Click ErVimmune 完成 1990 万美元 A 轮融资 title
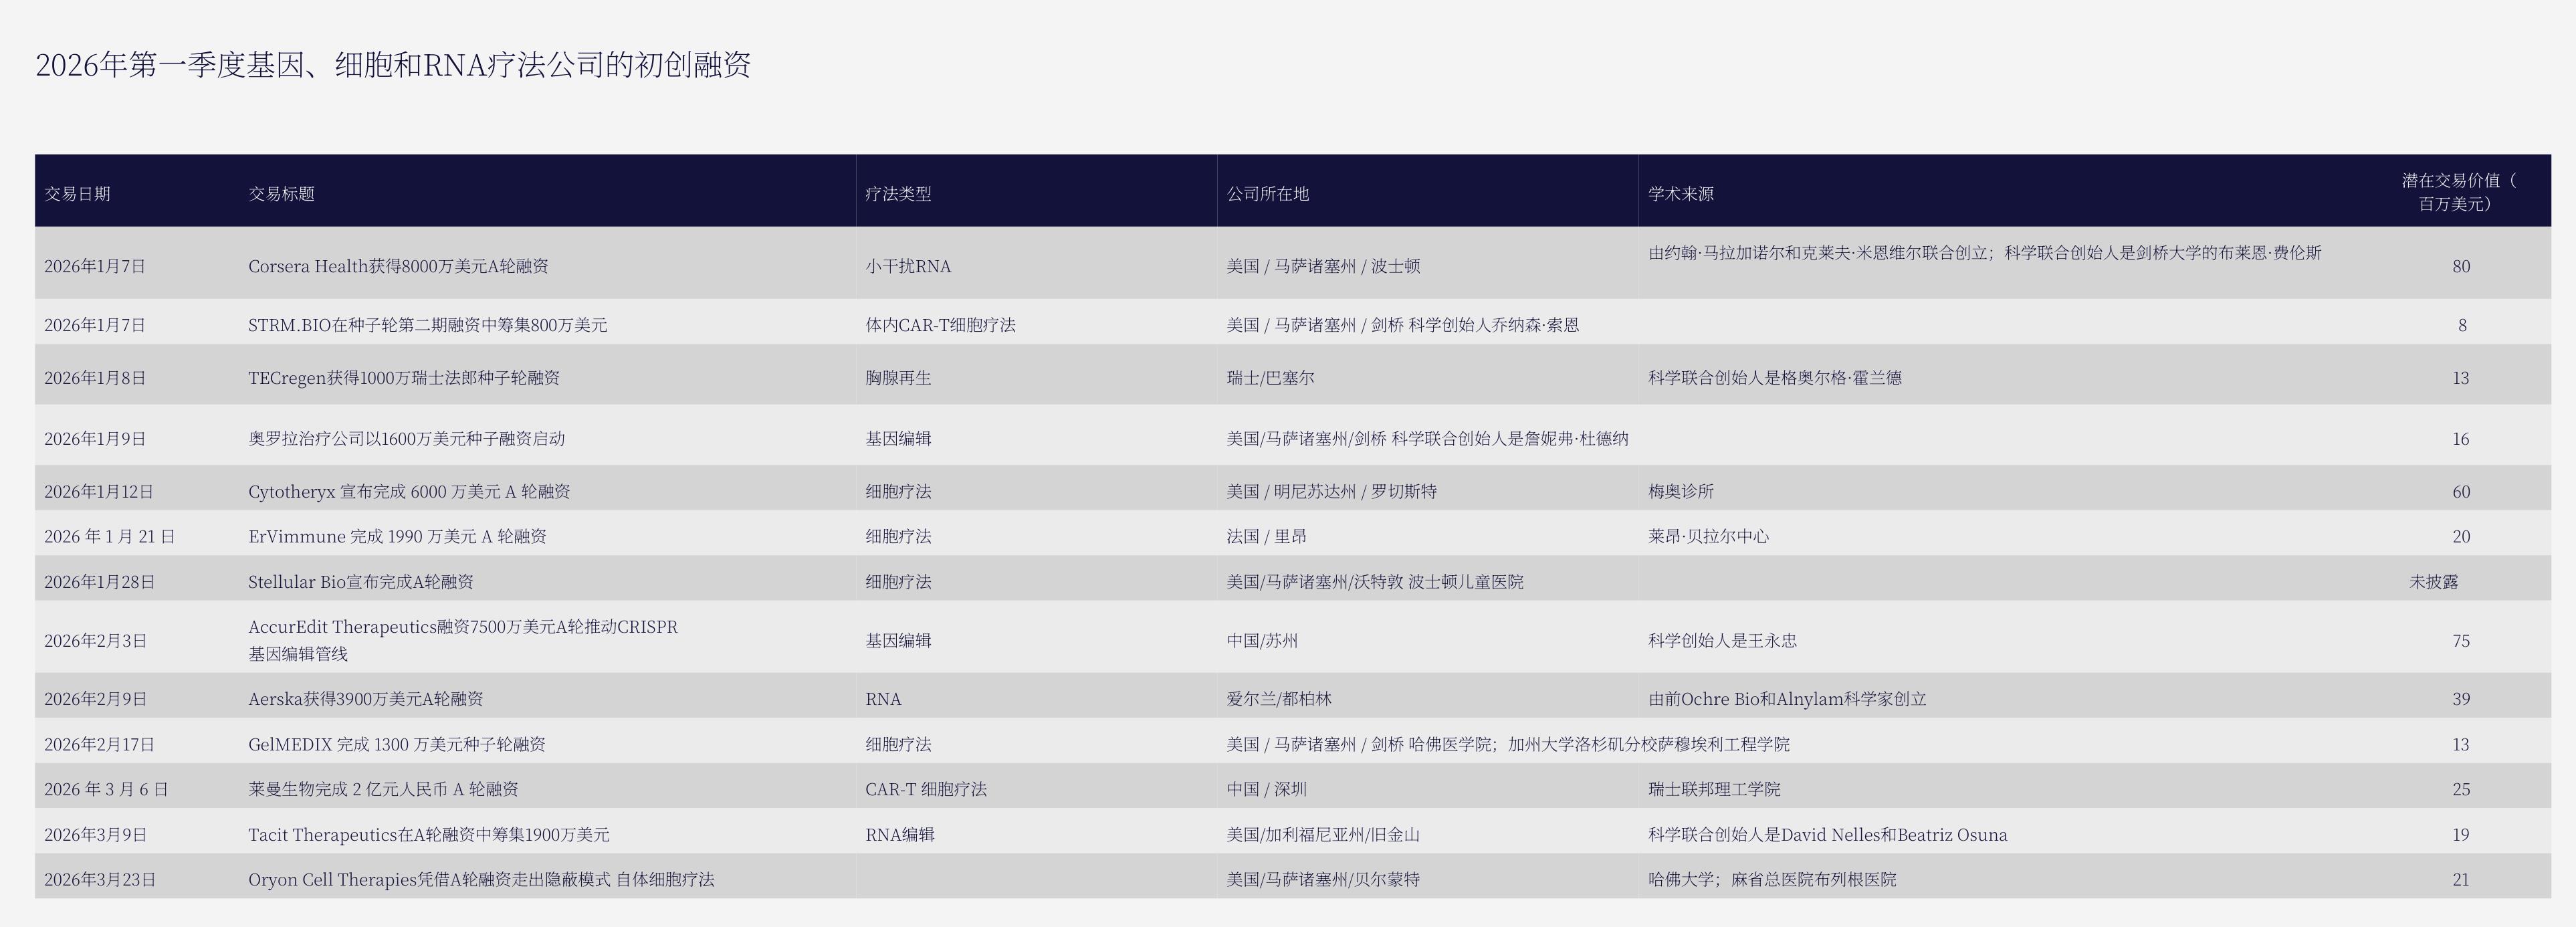The image size is (2576, 927). [x=397, y=537]
